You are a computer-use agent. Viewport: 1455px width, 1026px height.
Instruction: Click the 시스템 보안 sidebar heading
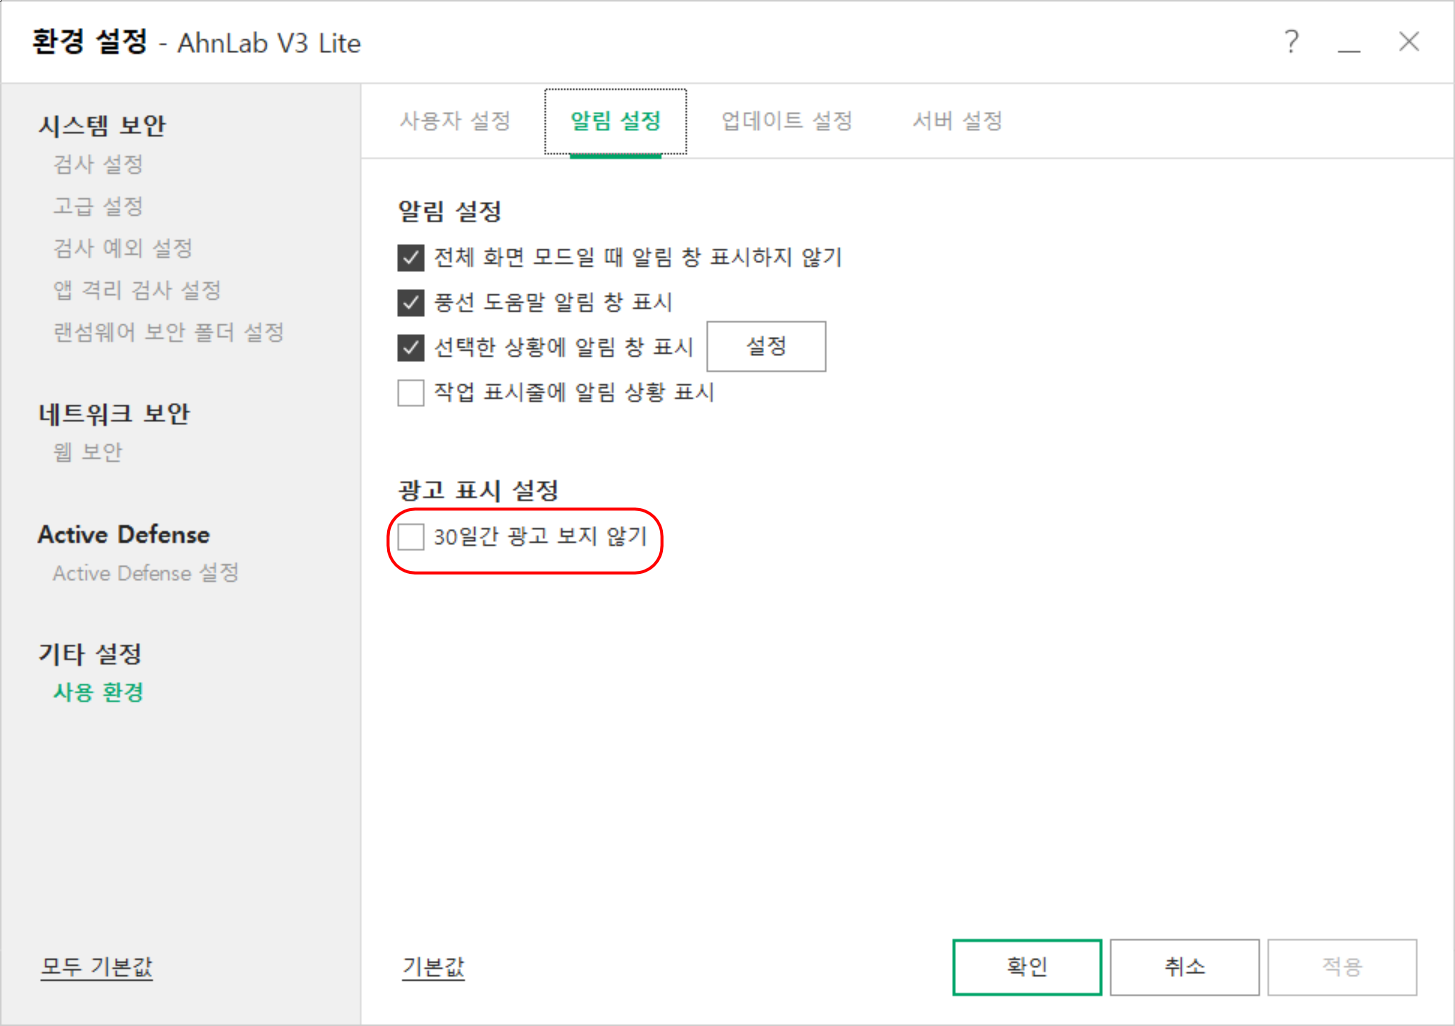click(102, 126)
